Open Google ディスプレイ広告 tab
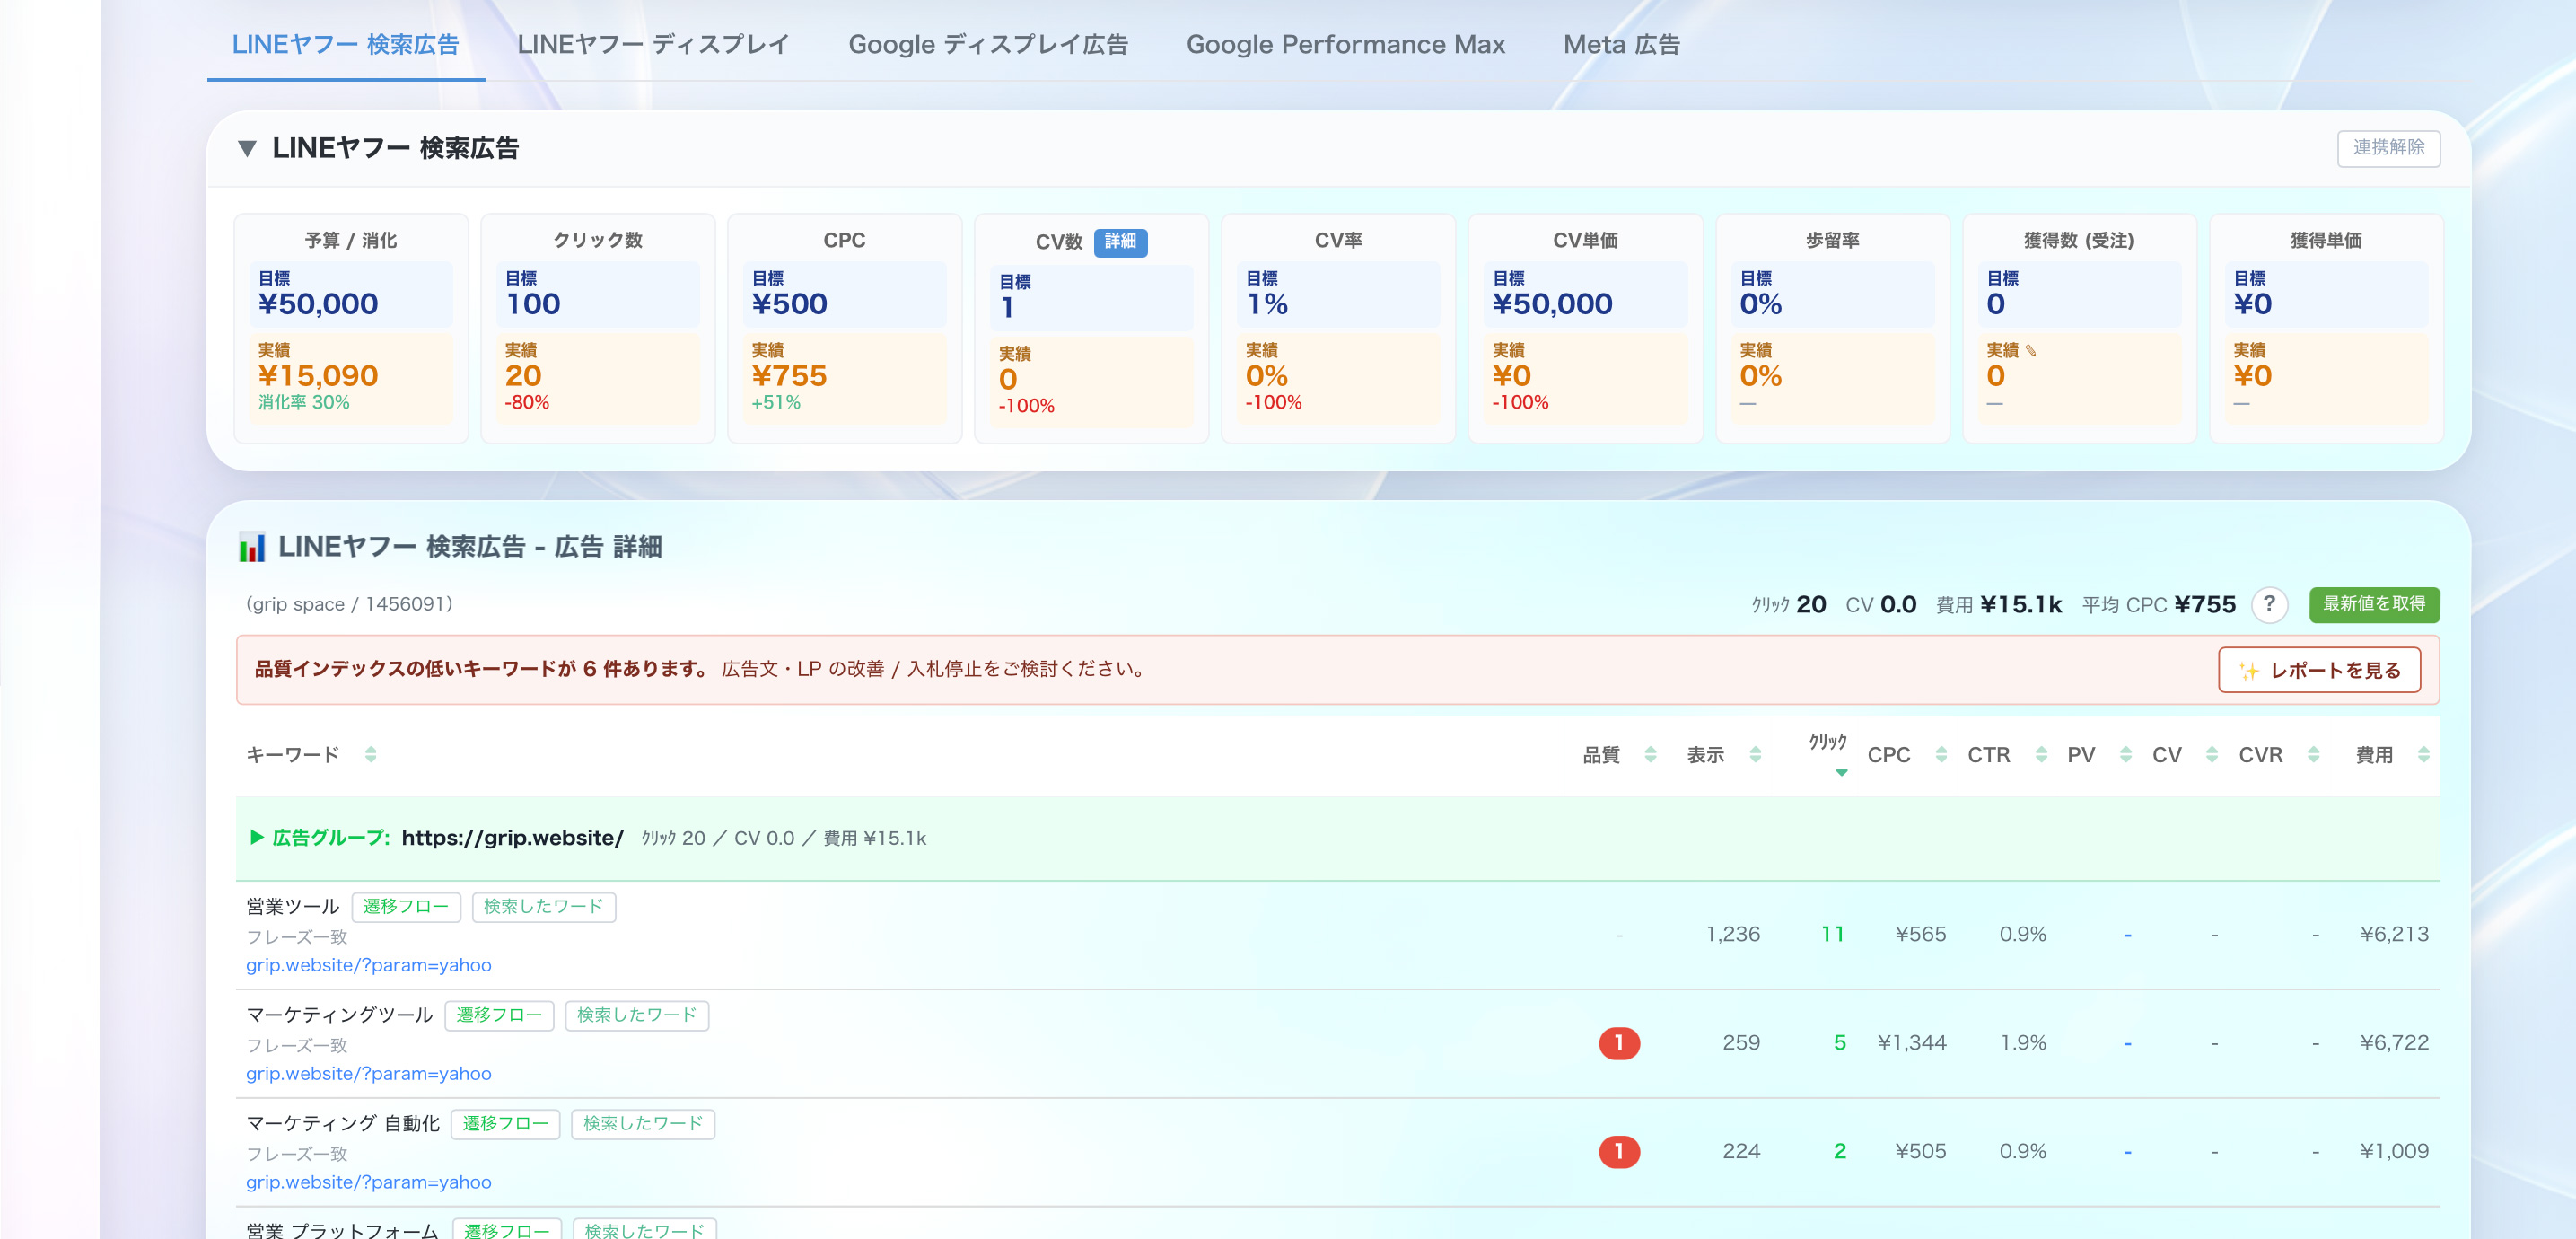 point(987,45)
